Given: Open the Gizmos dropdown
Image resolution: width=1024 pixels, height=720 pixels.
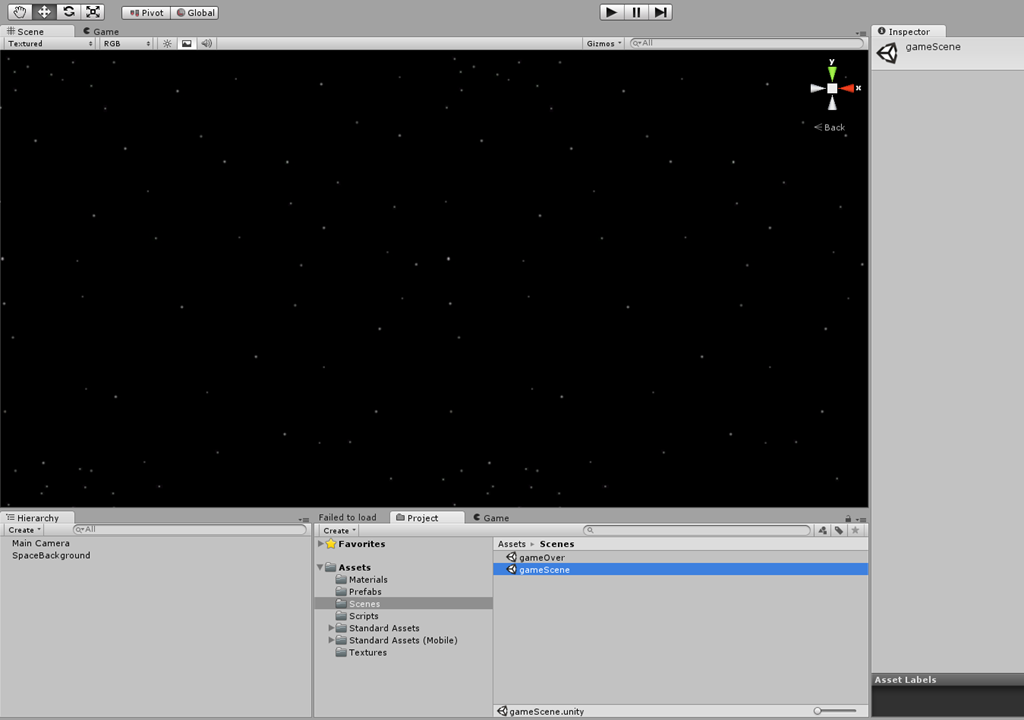Looking at the screenshot, I should (604, 44).
